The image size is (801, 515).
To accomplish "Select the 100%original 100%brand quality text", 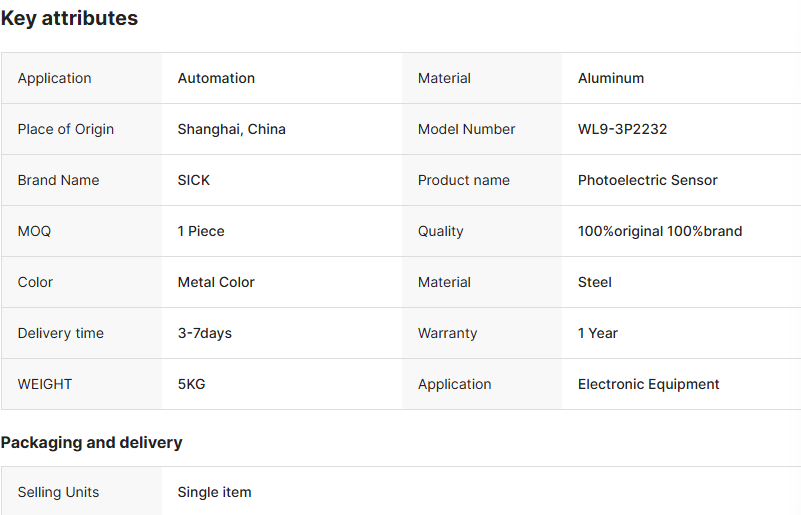I will tap(659, 231).
